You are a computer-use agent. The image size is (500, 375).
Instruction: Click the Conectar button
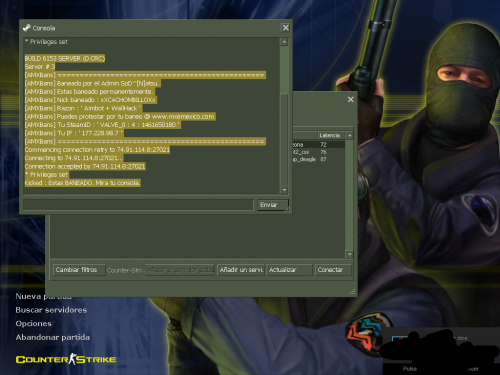point(333,270)
